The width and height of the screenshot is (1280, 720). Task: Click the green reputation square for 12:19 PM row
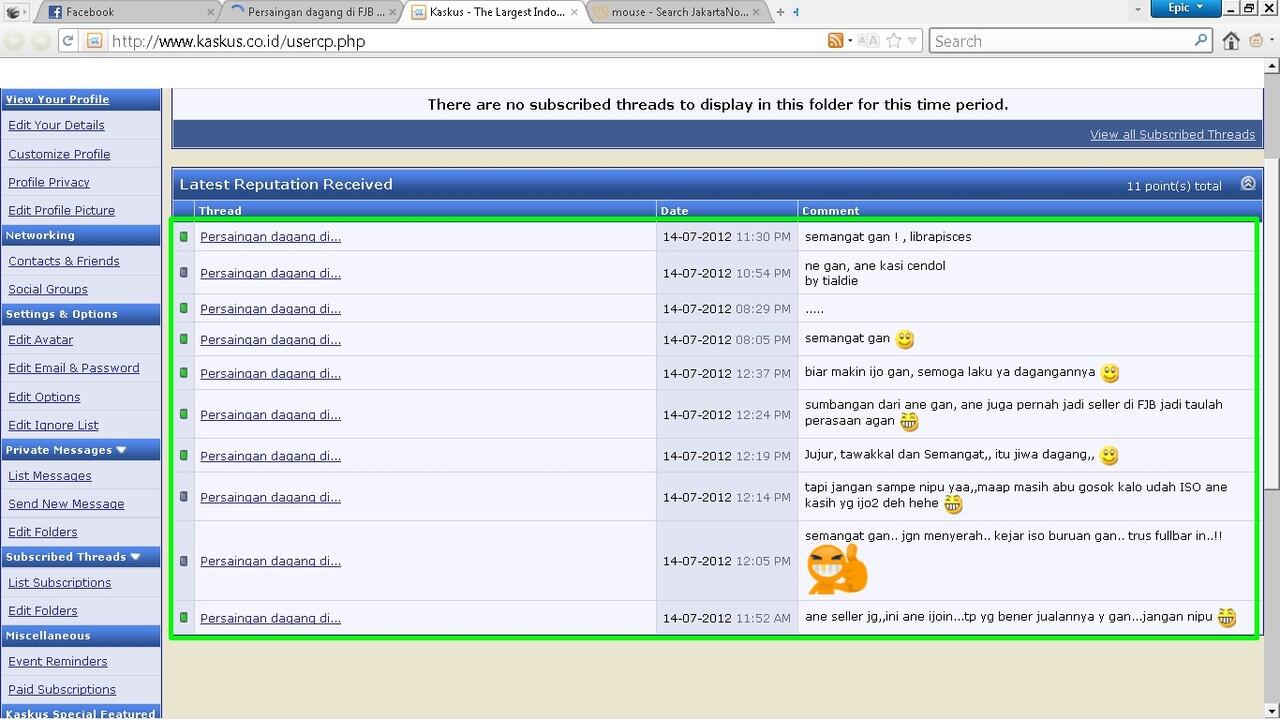coord(184,455)
